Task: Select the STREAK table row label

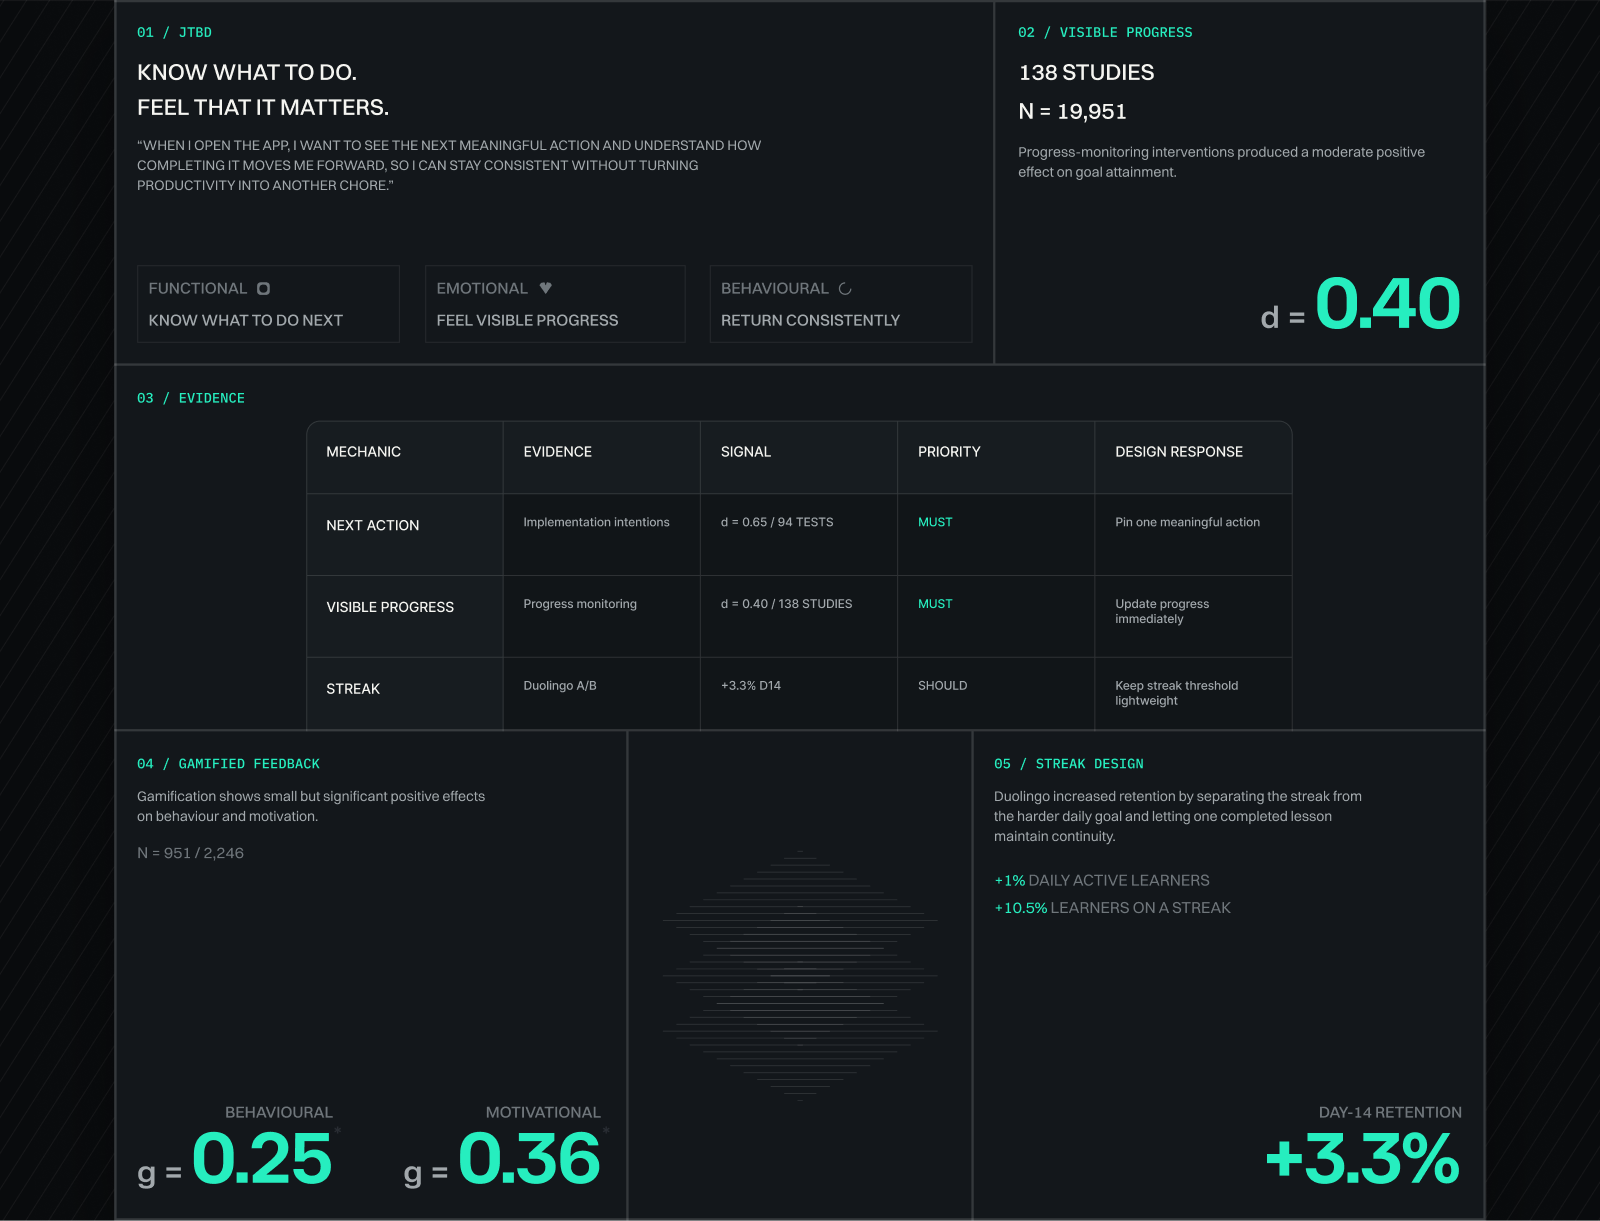Action: [353, 689]
